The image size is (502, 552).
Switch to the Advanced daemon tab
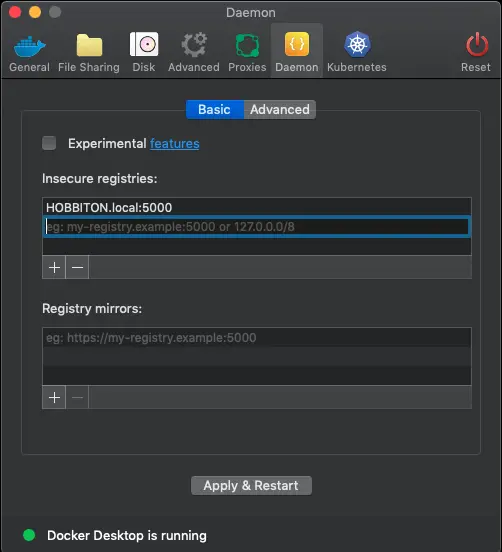(280, 109)
